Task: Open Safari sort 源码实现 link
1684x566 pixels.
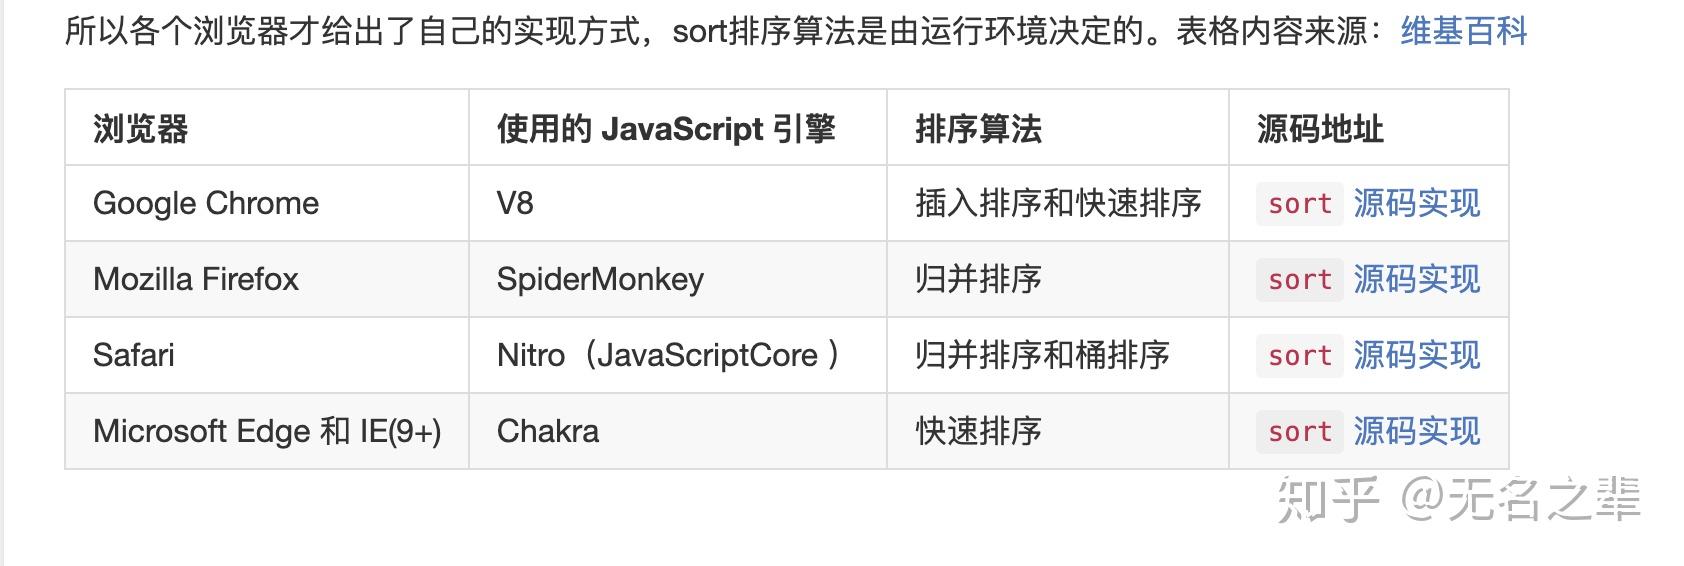Action: click(x=1415, y=355)
